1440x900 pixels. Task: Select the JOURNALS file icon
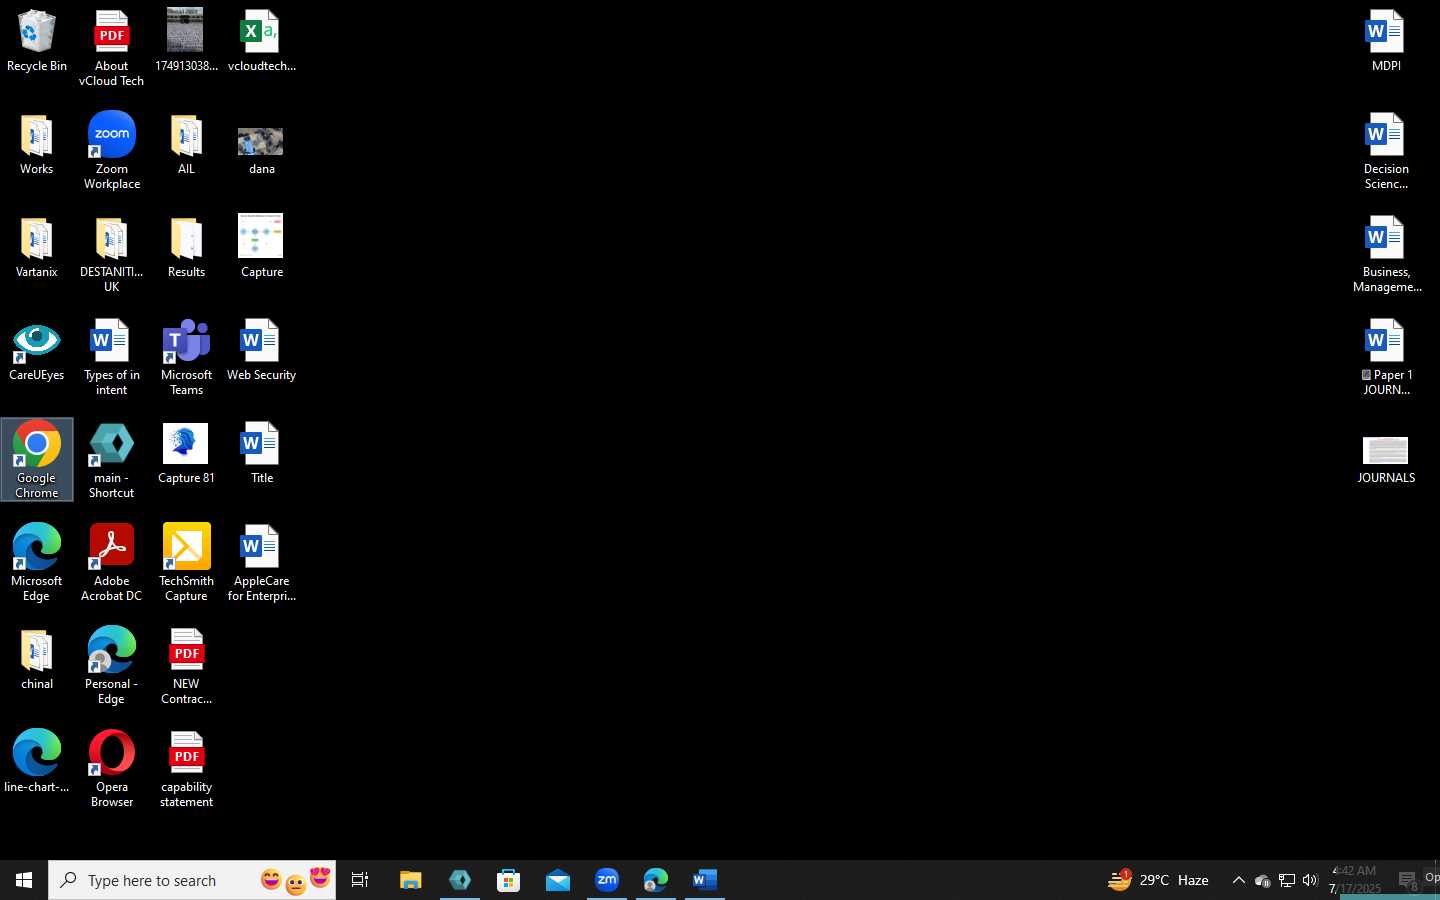1386,460
